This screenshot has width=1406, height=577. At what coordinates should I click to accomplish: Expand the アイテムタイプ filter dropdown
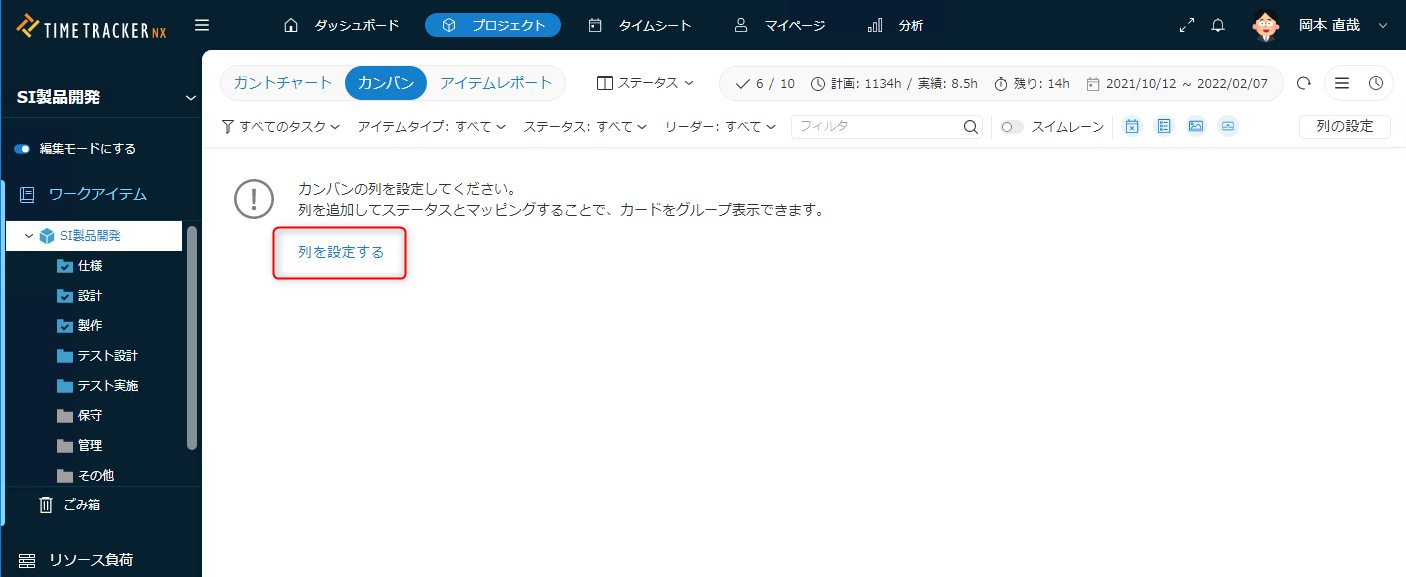click(x=431, y=127)
